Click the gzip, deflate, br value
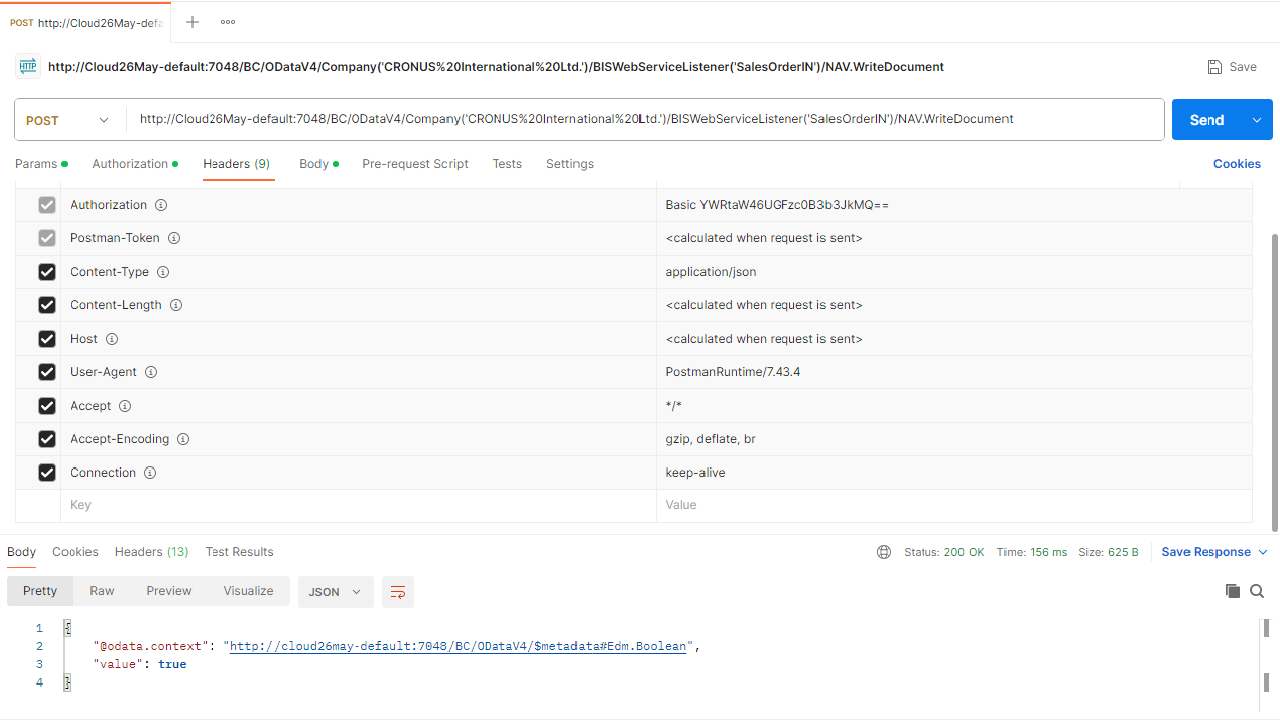This screenshot has width=1280, height=720. pos(711,439)
